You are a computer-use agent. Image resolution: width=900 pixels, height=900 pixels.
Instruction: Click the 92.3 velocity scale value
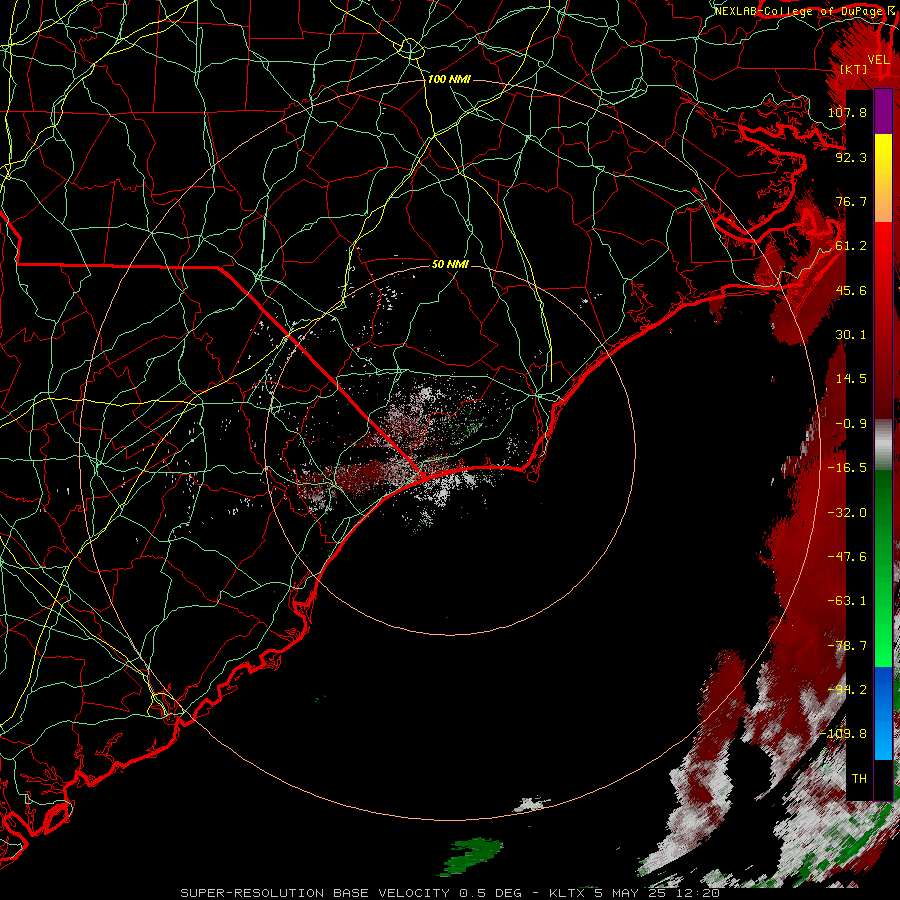pyautogui.click(x=851, y=157)
